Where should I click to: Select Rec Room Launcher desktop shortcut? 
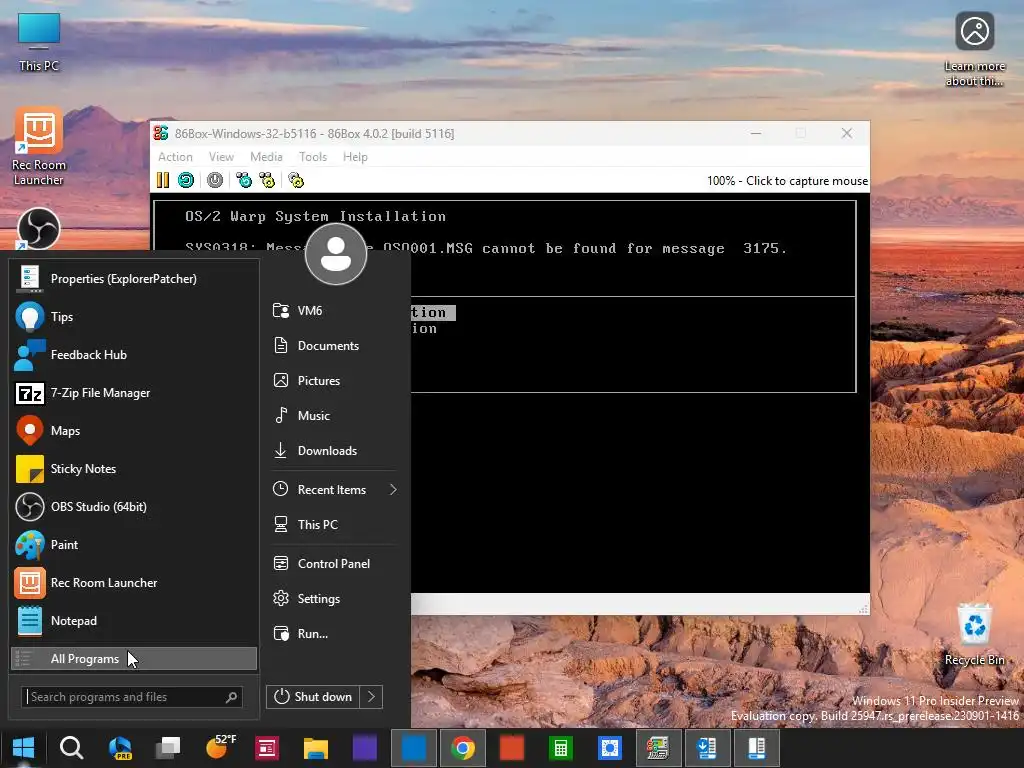tap(39, 148)
